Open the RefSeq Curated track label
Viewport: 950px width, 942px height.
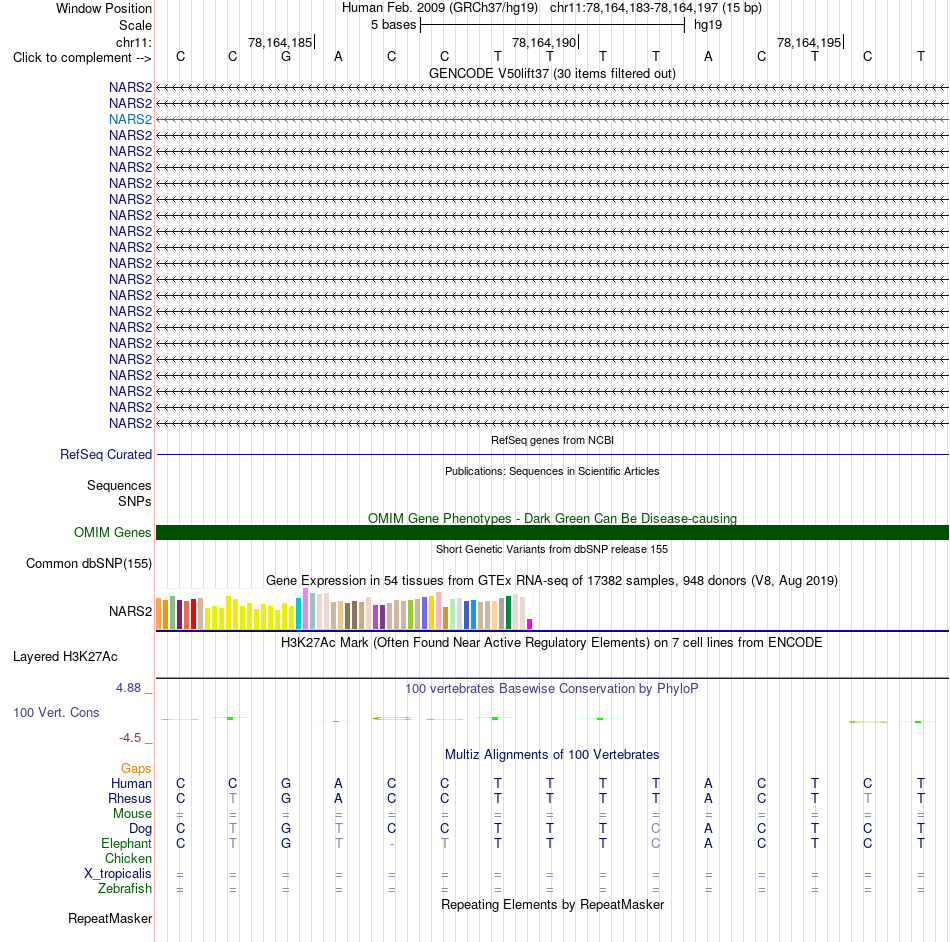pos(106,454)
